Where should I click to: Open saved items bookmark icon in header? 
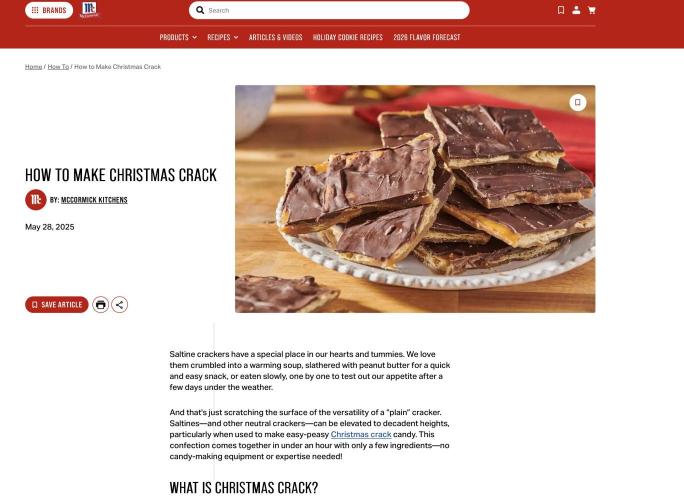pos(561,10)
